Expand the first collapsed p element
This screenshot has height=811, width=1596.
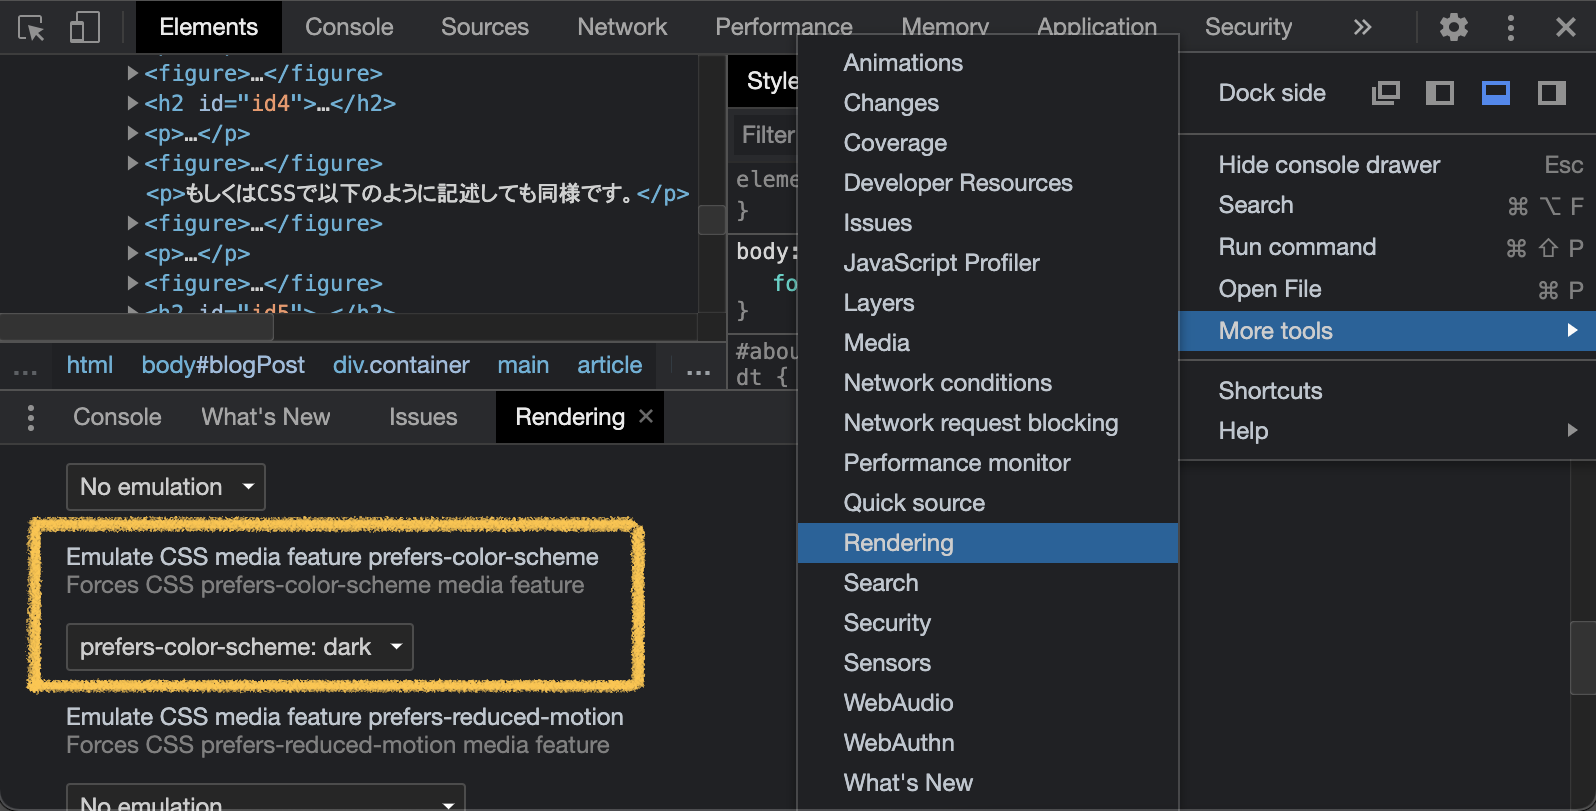(x=132, y=133)
